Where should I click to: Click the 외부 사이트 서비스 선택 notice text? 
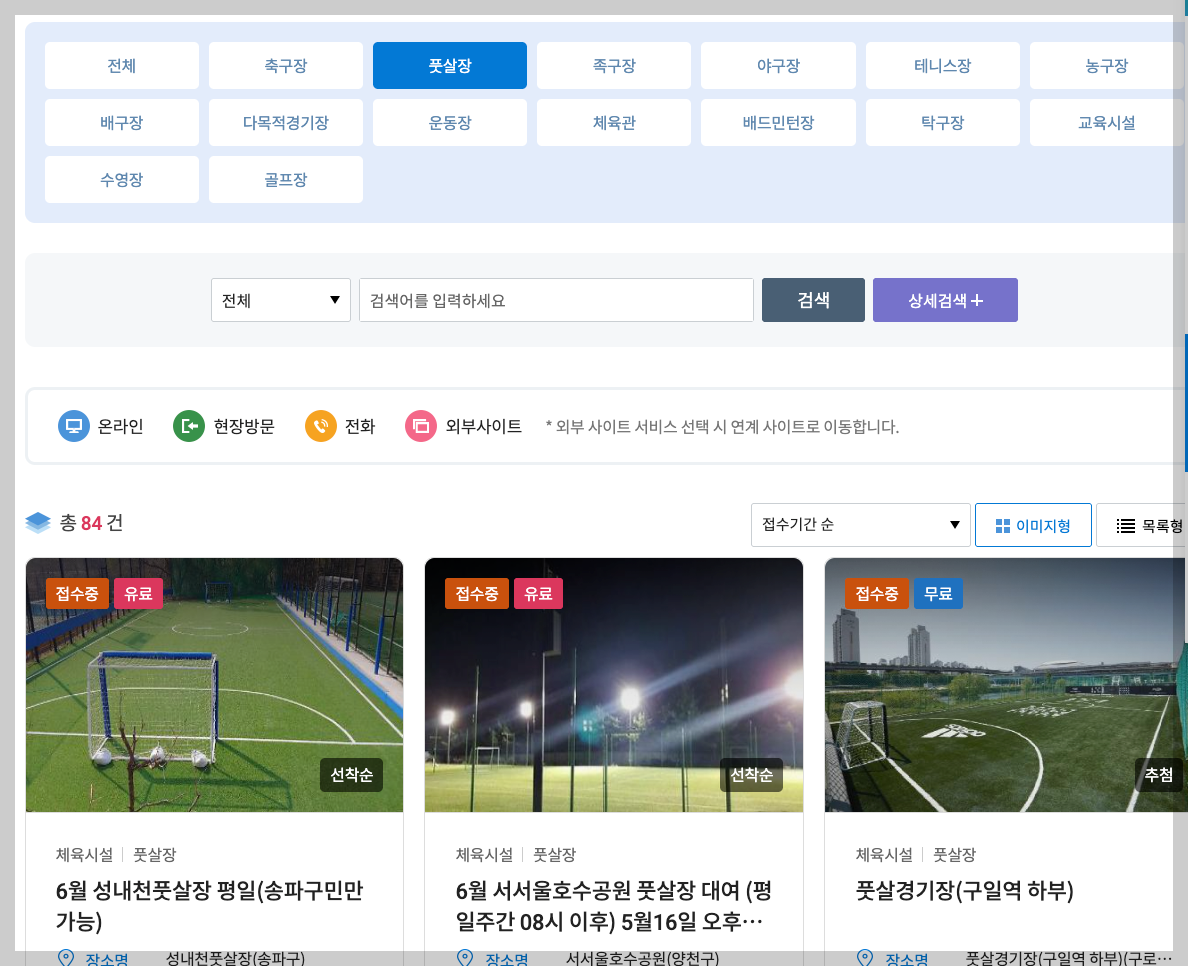[x=722, y=427]
